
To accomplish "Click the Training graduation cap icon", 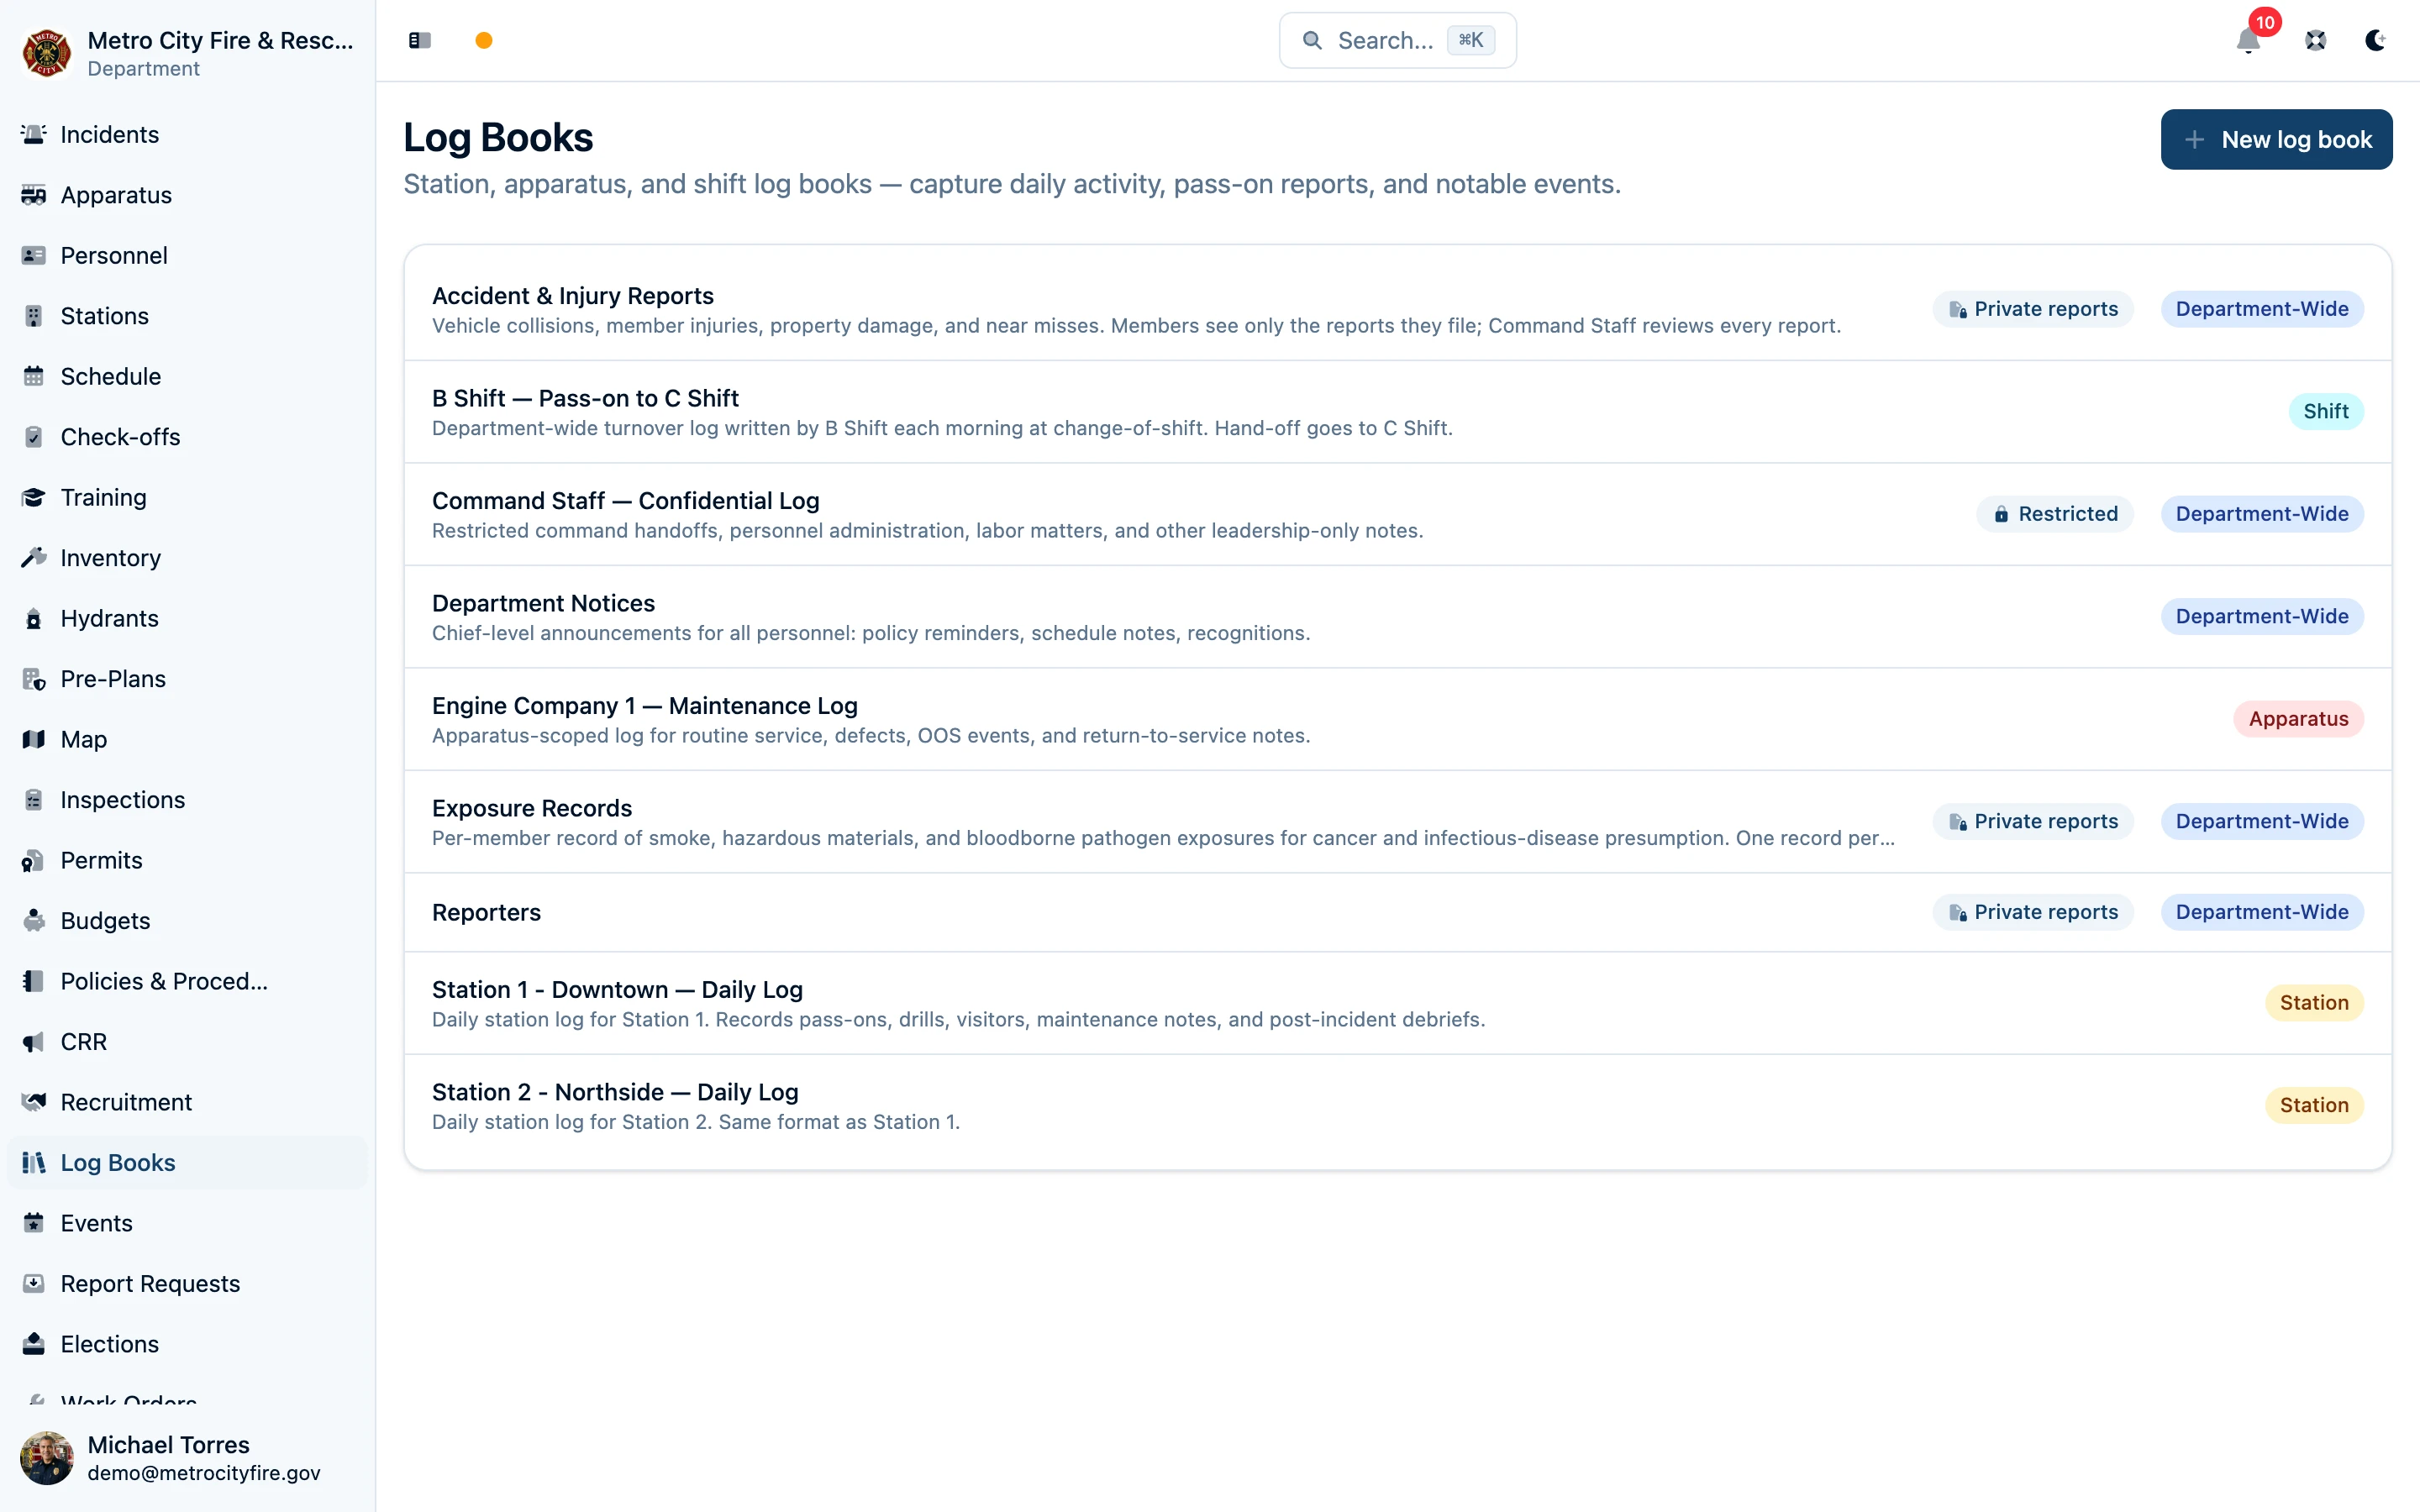I will 34,497.
